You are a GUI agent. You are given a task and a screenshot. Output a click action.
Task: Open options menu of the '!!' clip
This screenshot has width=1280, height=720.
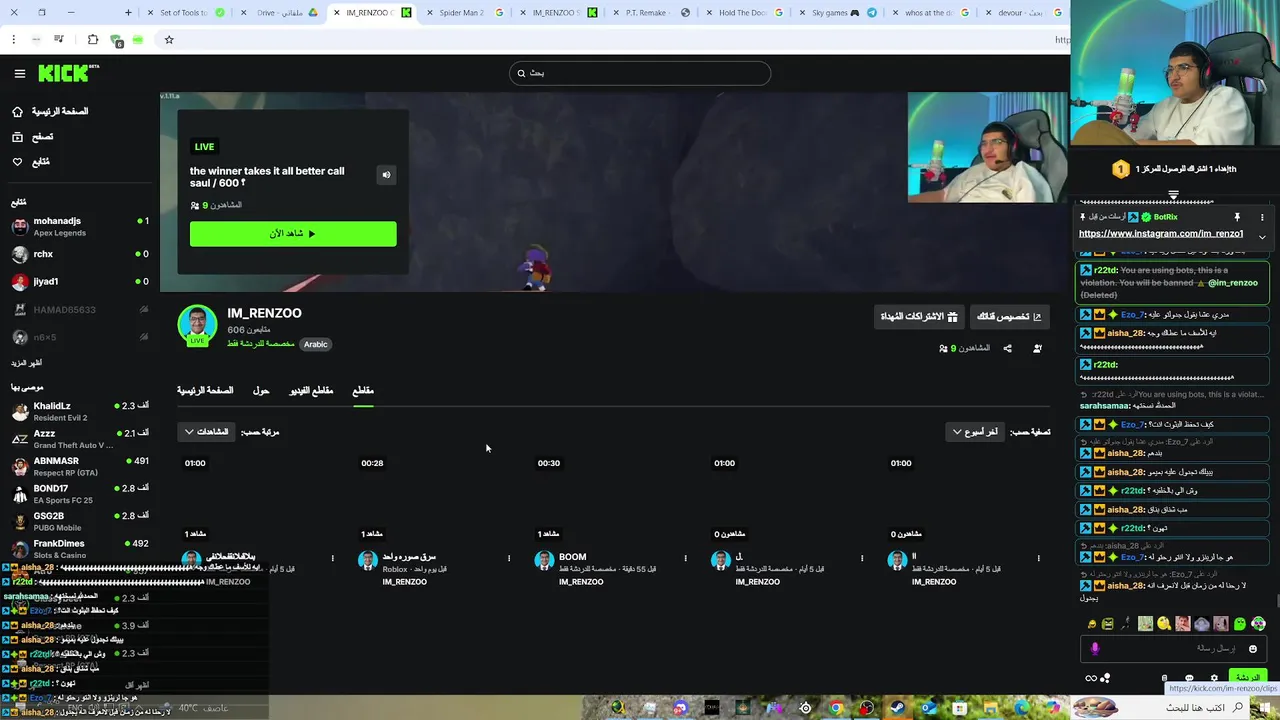coord(1038,558)
